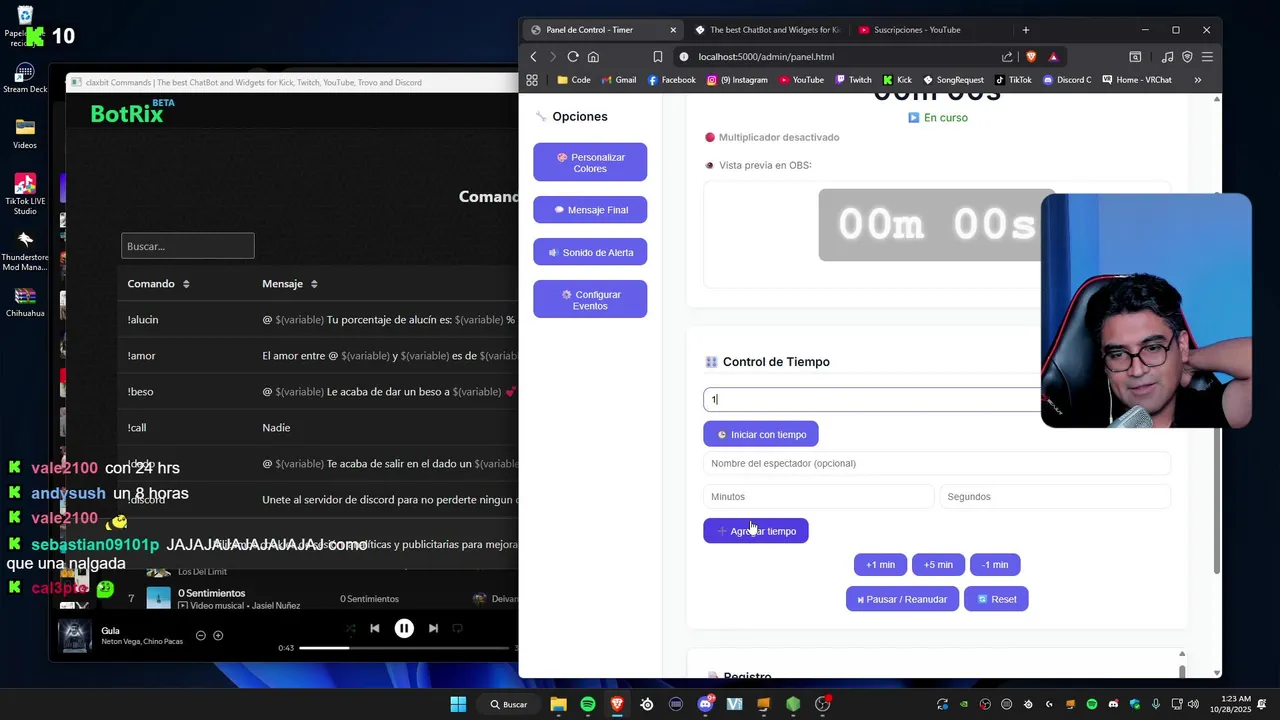Click the share page icon in address bar
The height and width of the screenshot is (720, 1280).
tap(1007, 57)
